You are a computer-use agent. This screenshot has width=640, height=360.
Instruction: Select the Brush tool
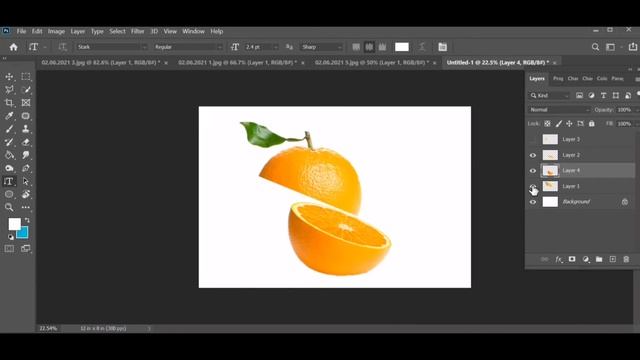[9, 129]
